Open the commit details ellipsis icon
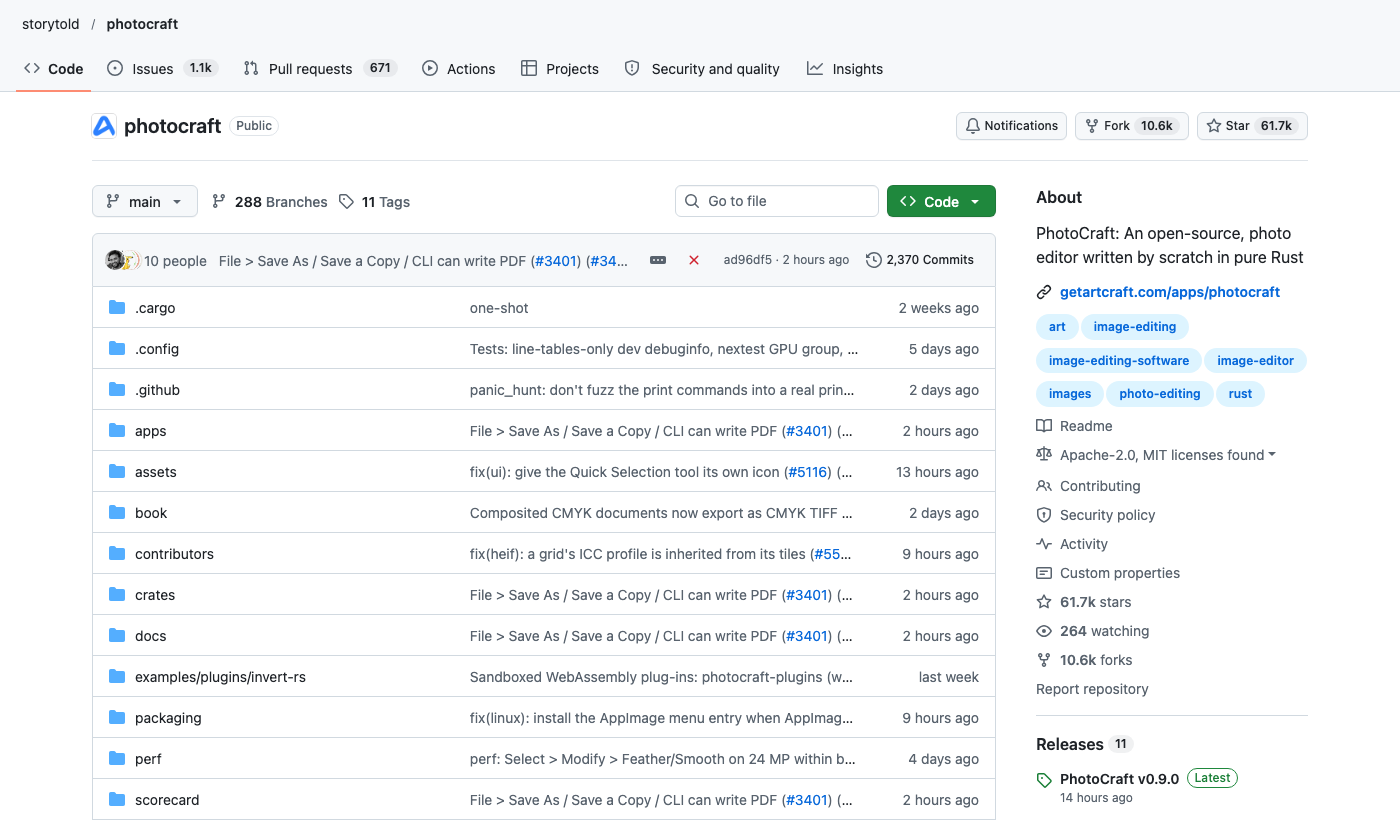This screenshot has height=820, width=1400. (658, 260)
